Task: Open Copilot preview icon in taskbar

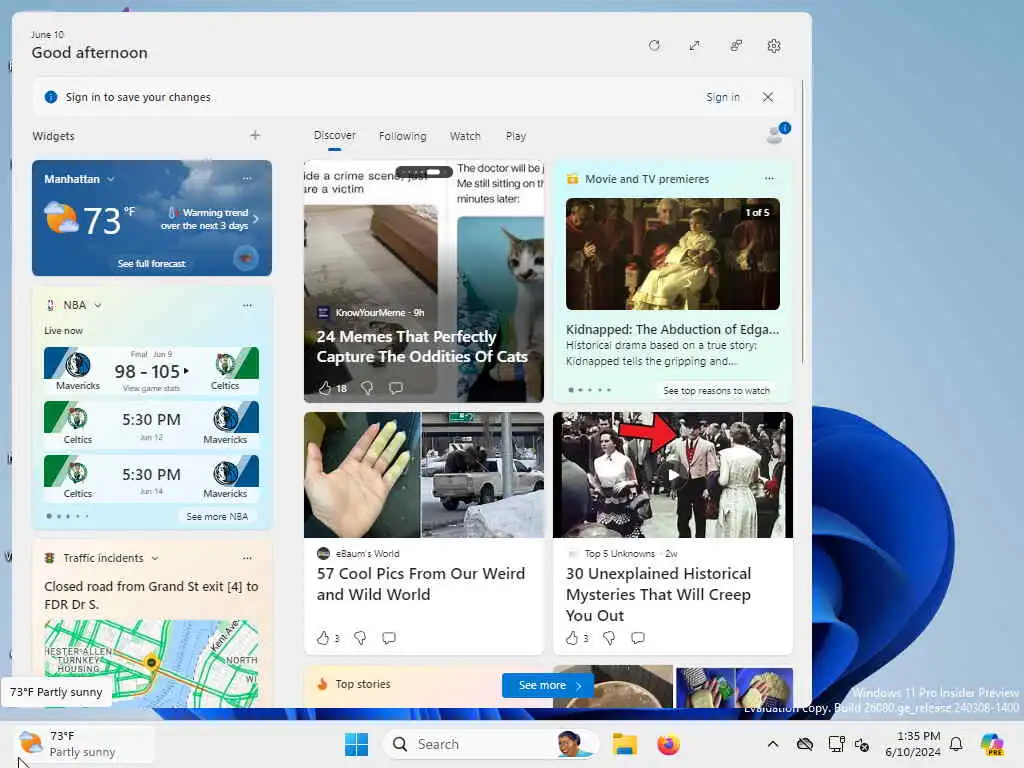Action: [992, 744]
